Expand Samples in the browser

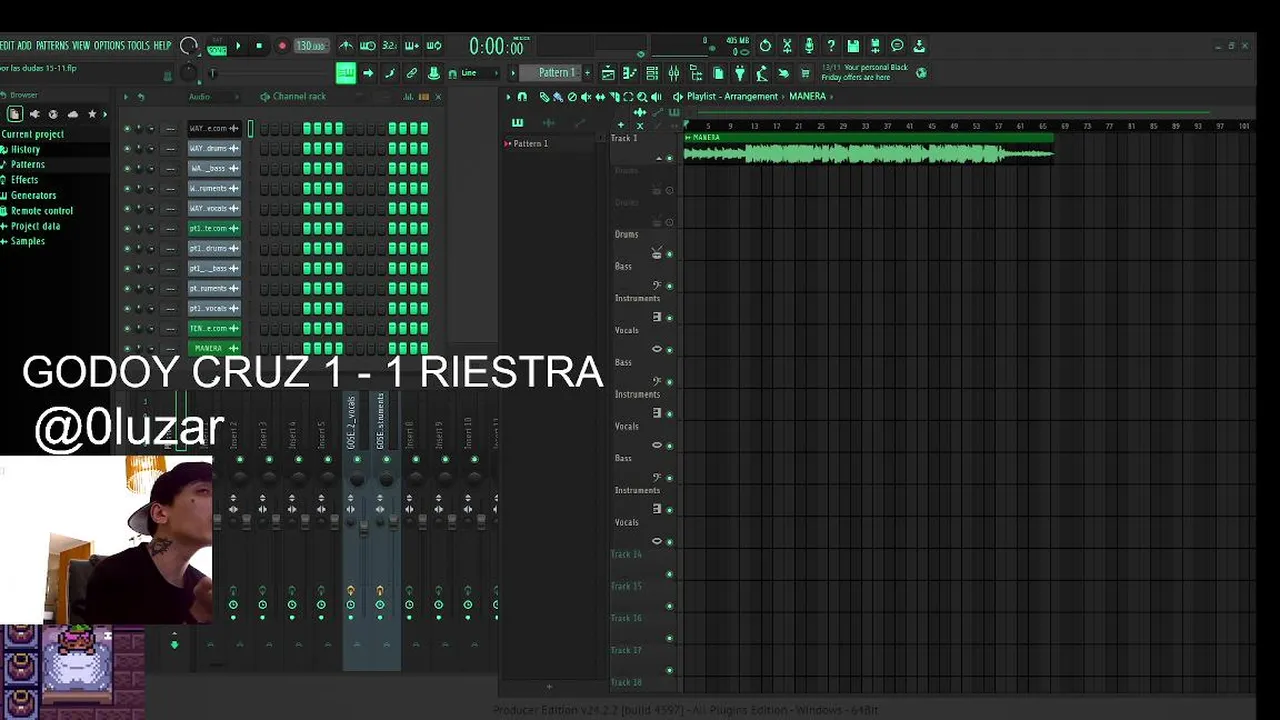[28, 241]
